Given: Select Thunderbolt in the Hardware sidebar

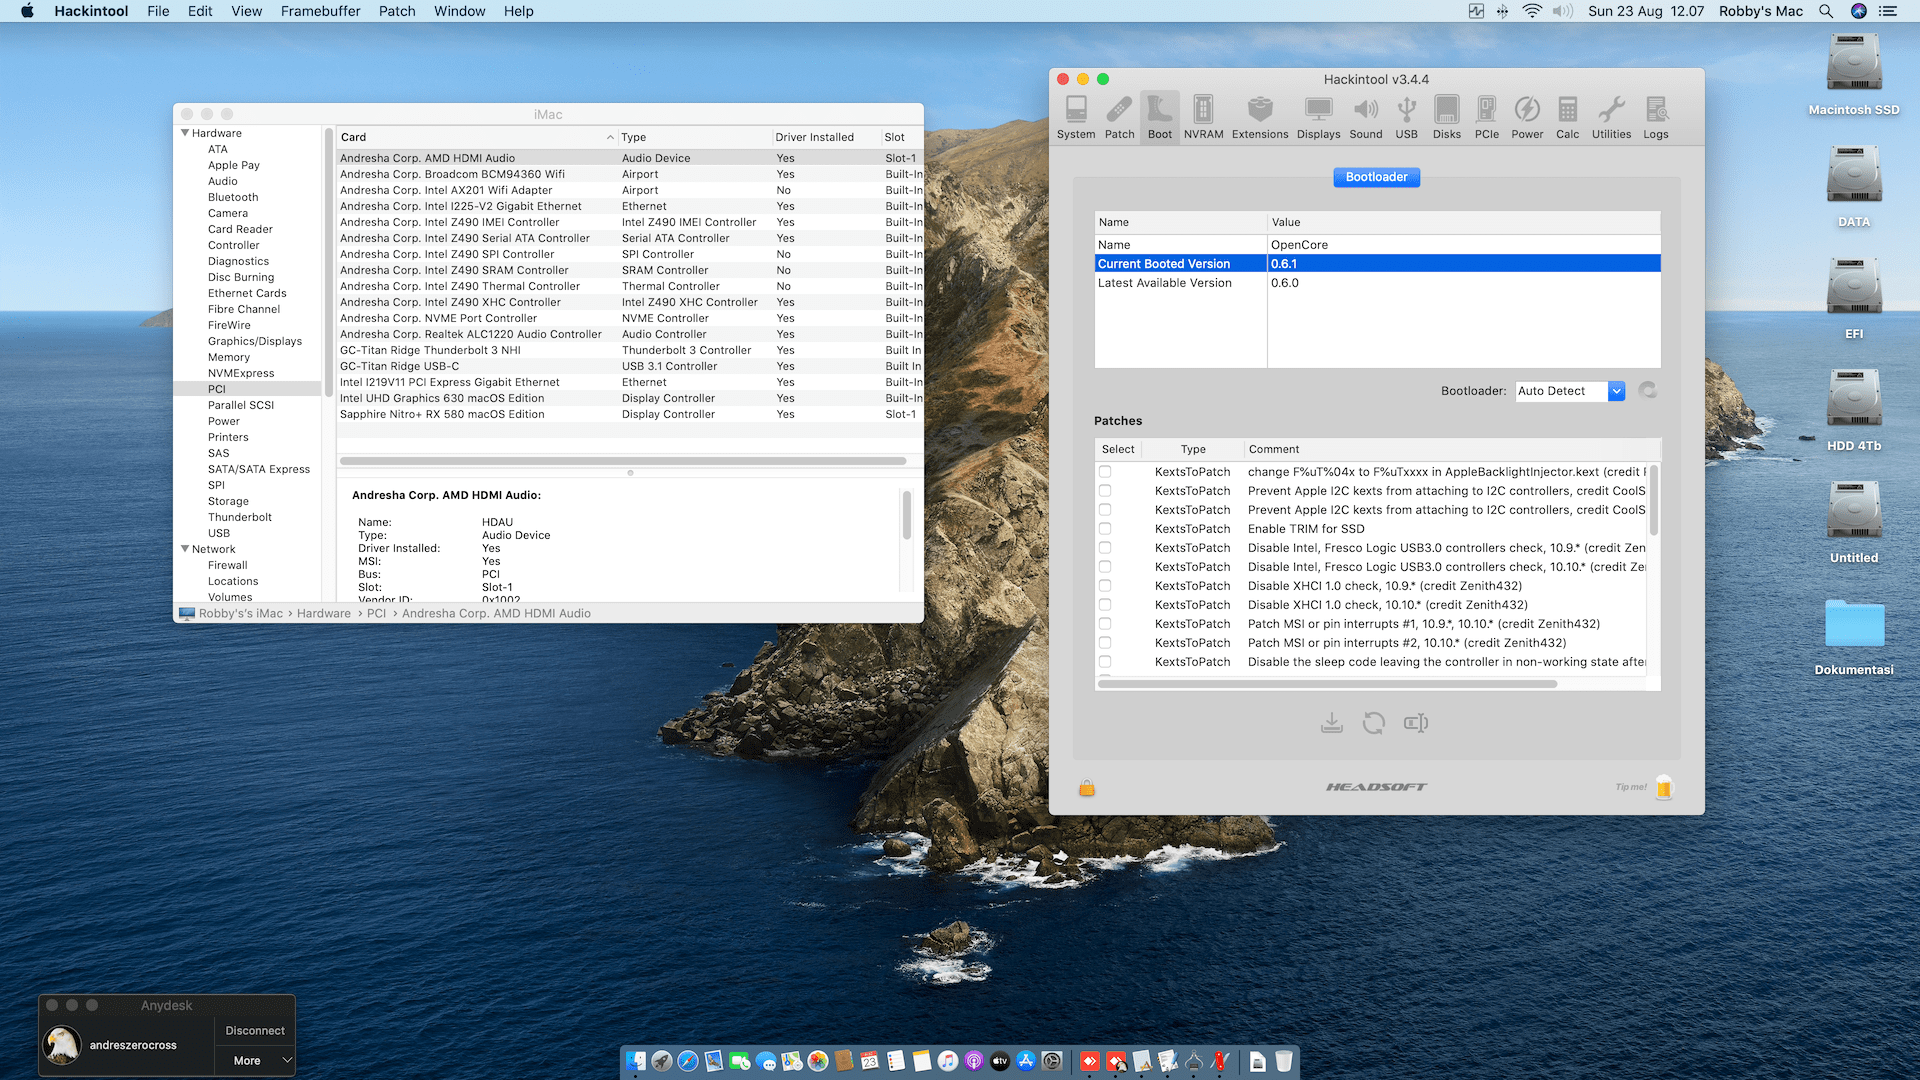Looking at the screenshot, I should coord(240,517).
